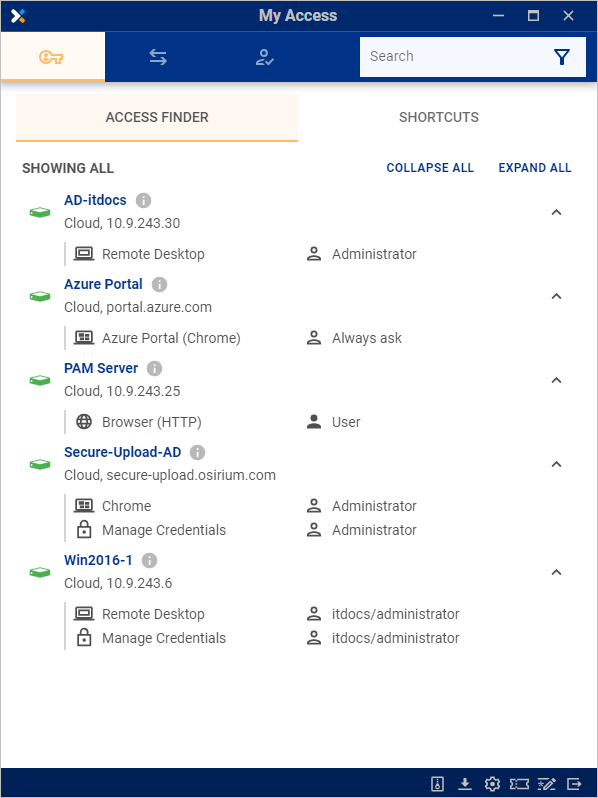This screenshot has height=798, width=598.
Task: Open the Secure-Upload-AD device link
Action: pyautogui.click(x=123, y=452)
